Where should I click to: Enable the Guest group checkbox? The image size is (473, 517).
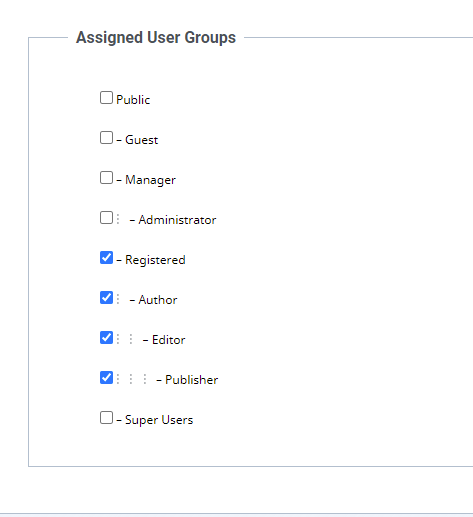106,137
